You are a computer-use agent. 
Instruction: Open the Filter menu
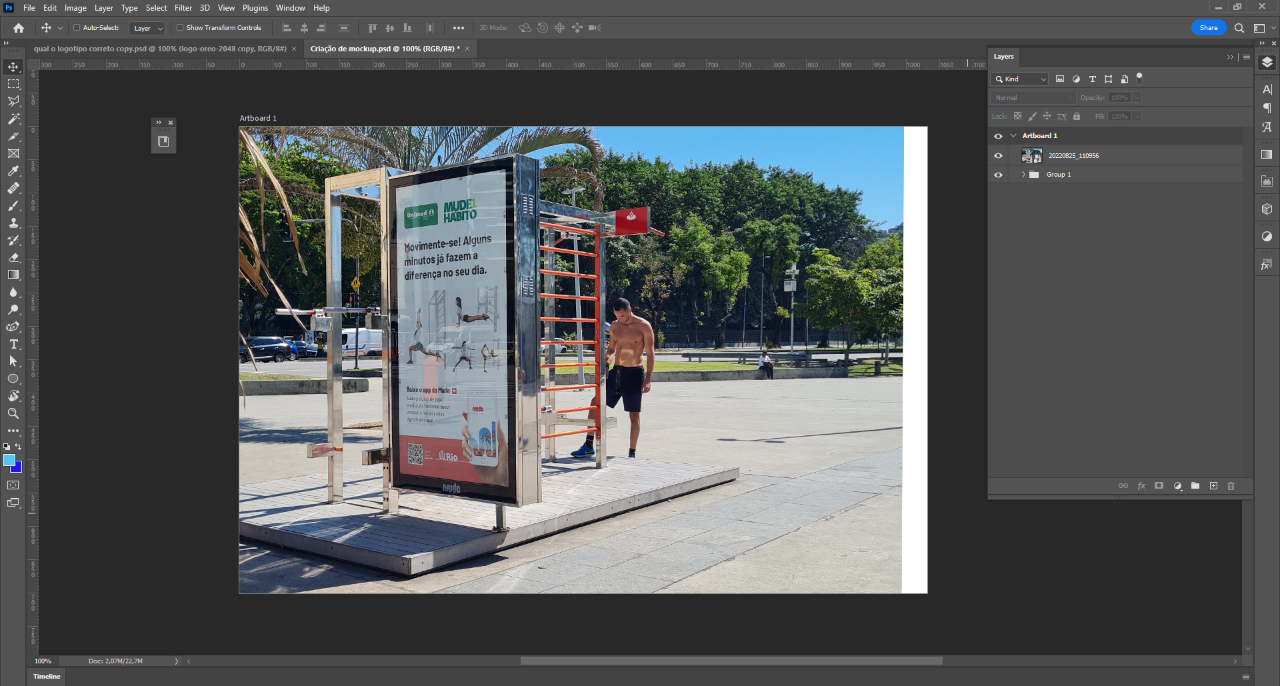coord(183,8)
